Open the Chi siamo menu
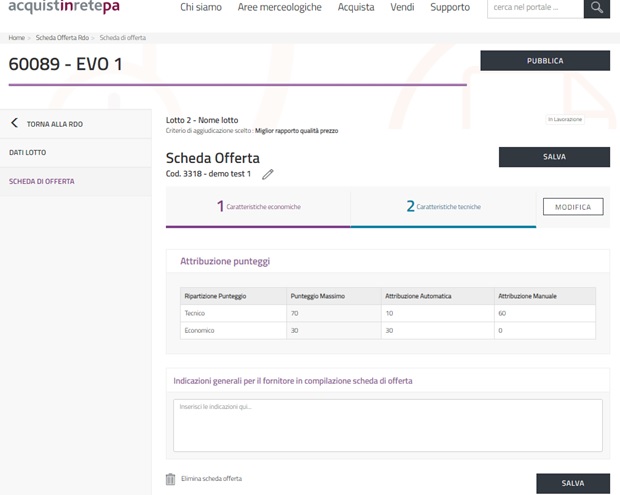Viewport: 620px width, 495px height. click(201, 8)
